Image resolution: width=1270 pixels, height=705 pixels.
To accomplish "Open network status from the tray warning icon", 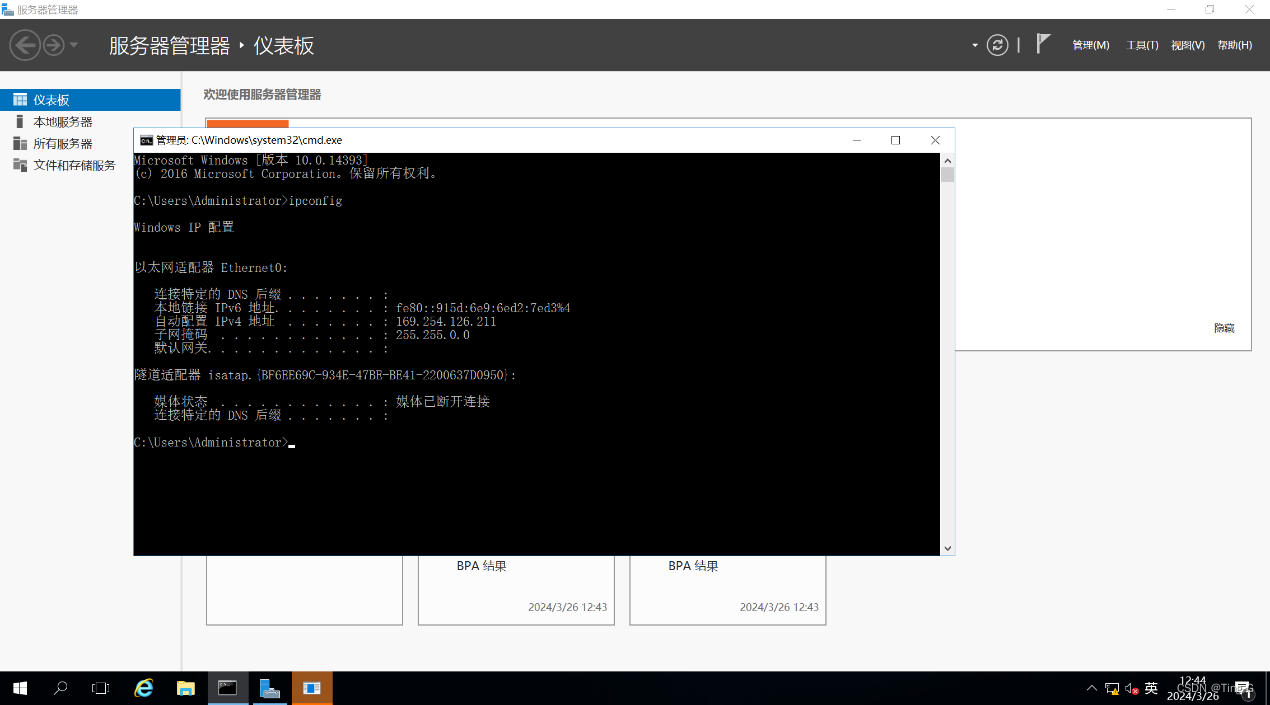I will tap(1111, 688).
